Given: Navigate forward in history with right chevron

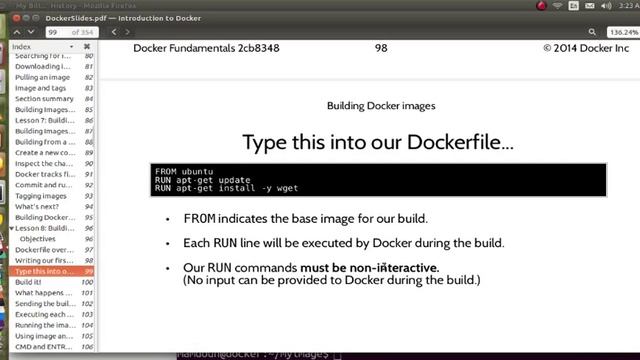Looking at the screenshot, I should 127,32.
